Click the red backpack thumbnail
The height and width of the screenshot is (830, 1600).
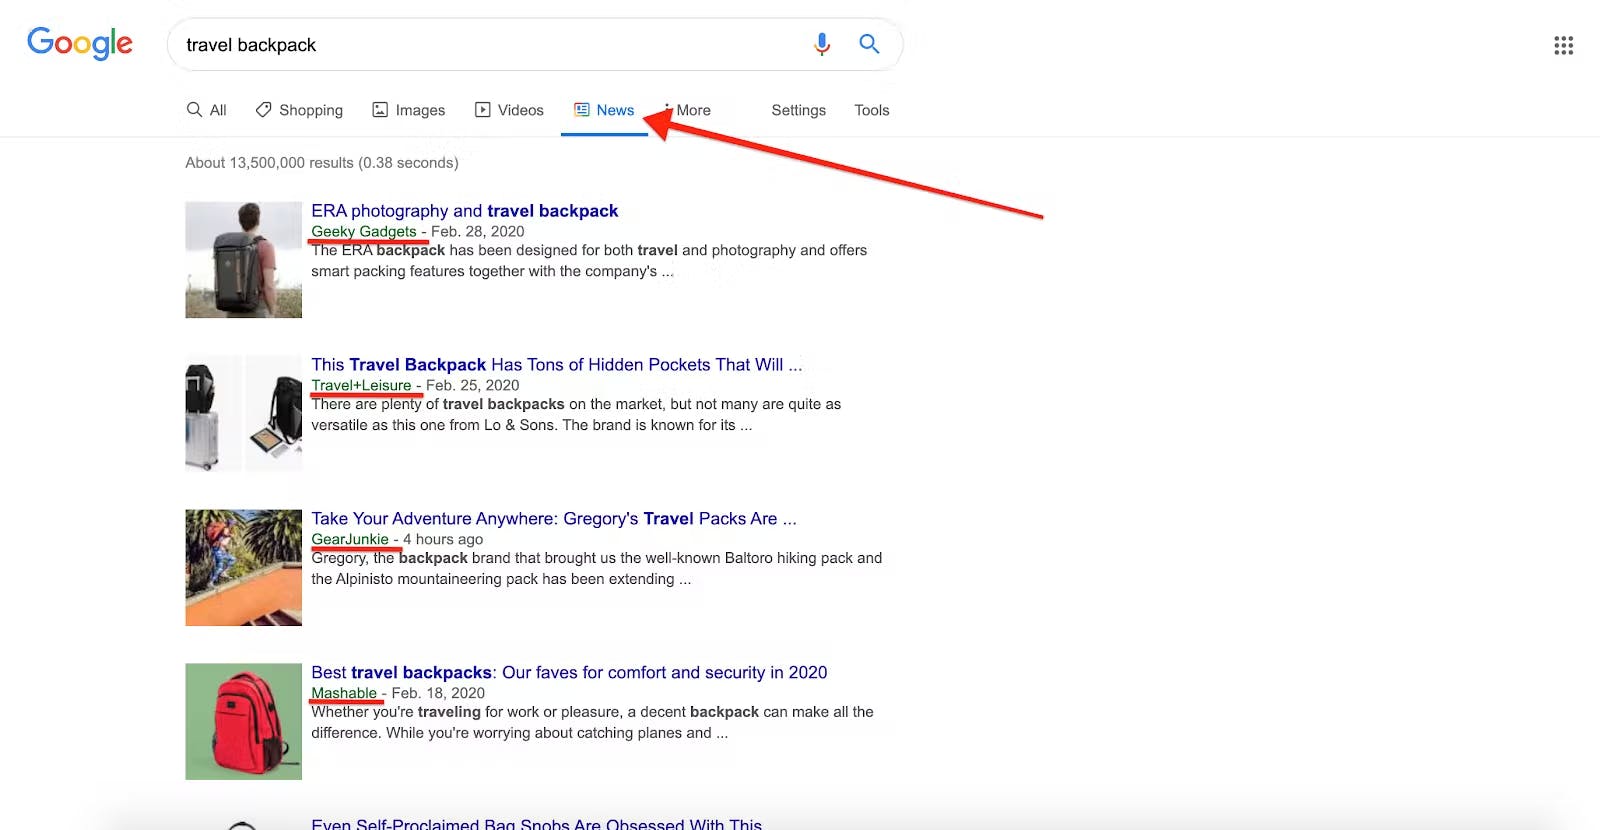point(243,722)
